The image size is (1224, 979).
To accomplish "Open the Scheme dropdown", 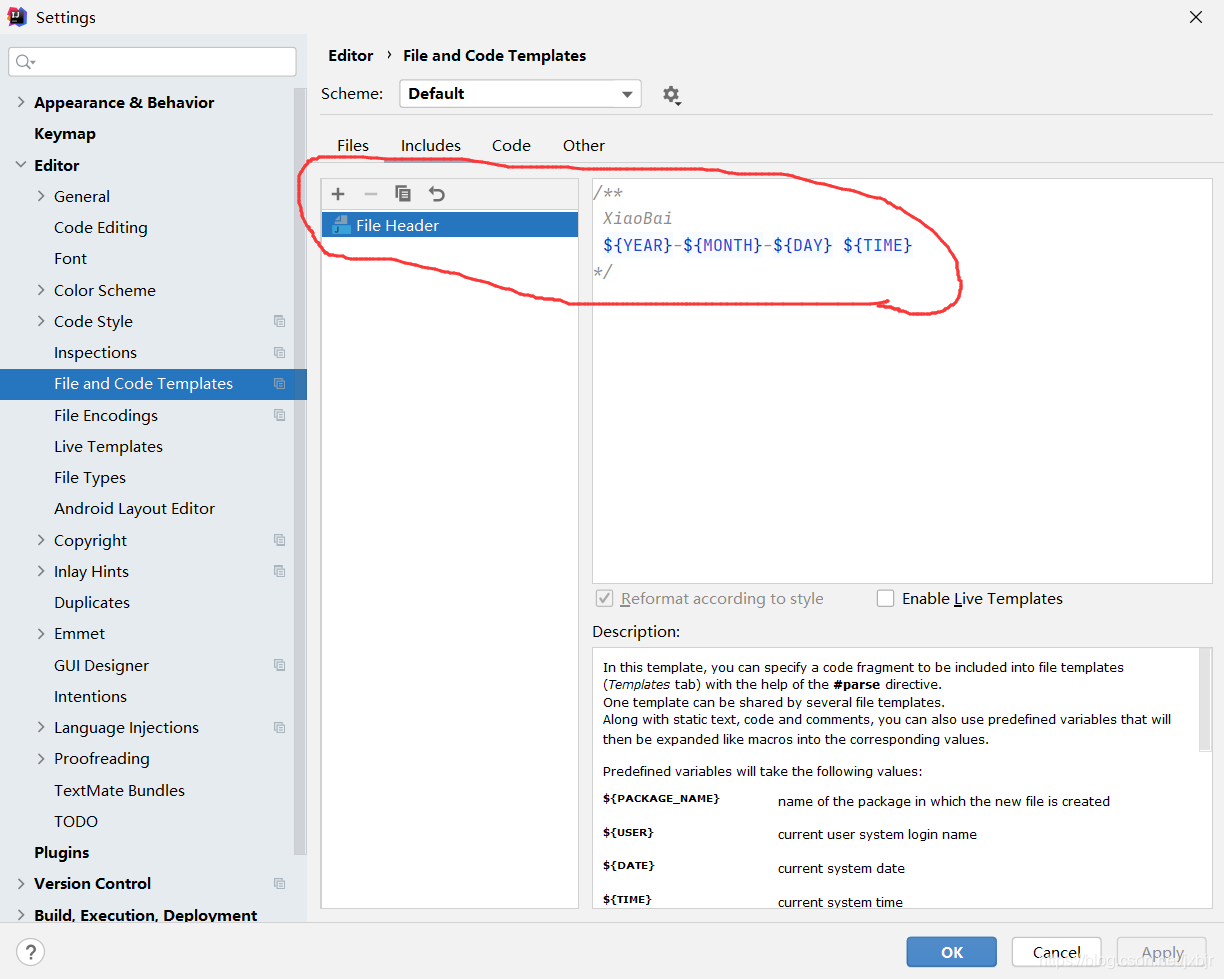I will tap(520, 94).
